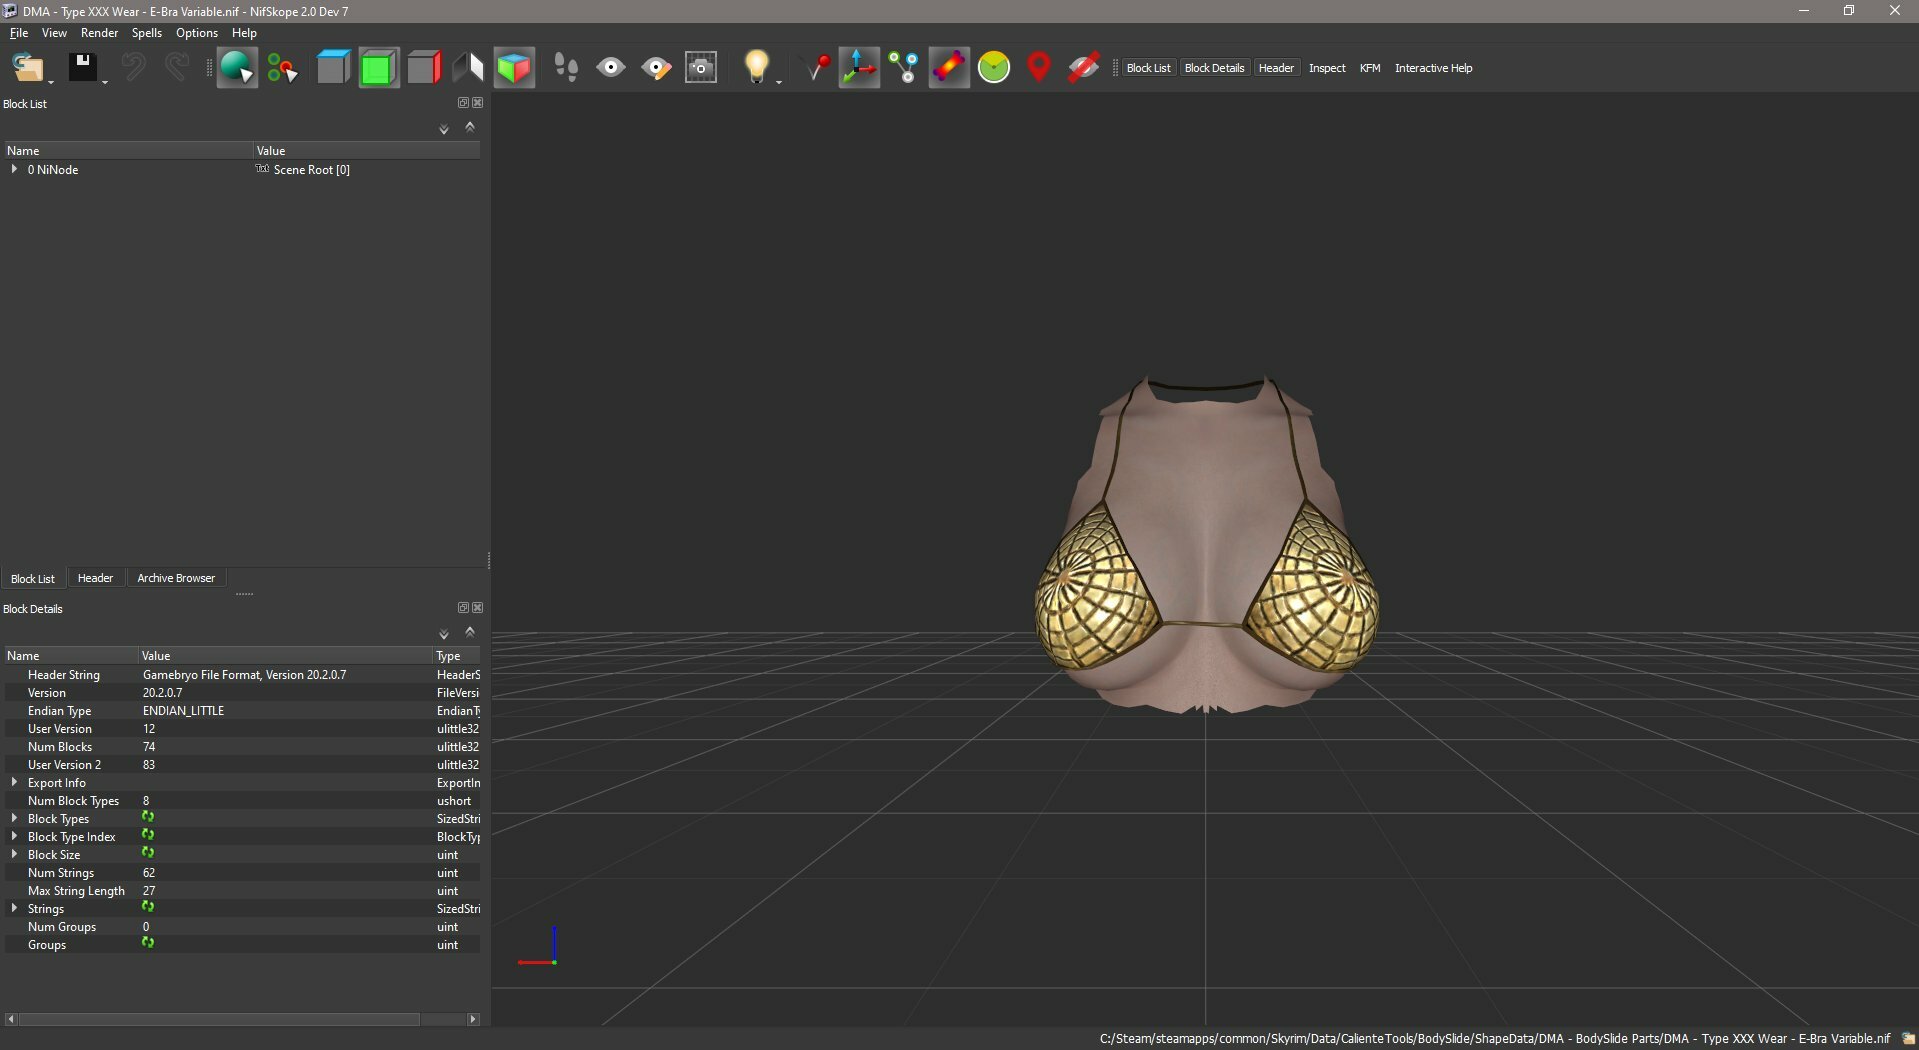The image size is (1919, 1050).
Task: Click the scrollbar right arrow in Block Details
Action: tap(473, 1019)
